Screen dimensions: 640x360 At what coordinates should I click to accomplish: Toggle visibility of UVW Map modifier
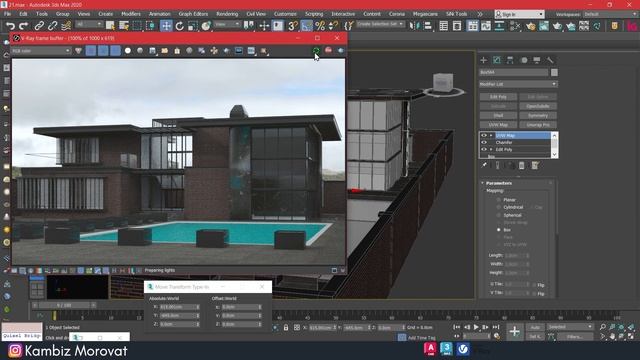coord(484,136)
